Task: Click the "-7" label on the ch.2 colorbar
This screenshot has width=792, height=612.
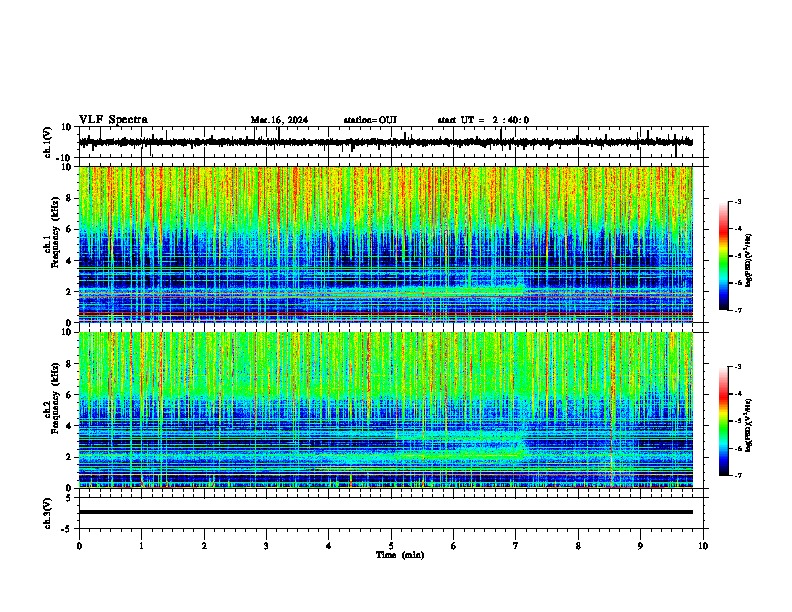Action: click(737, 476)
